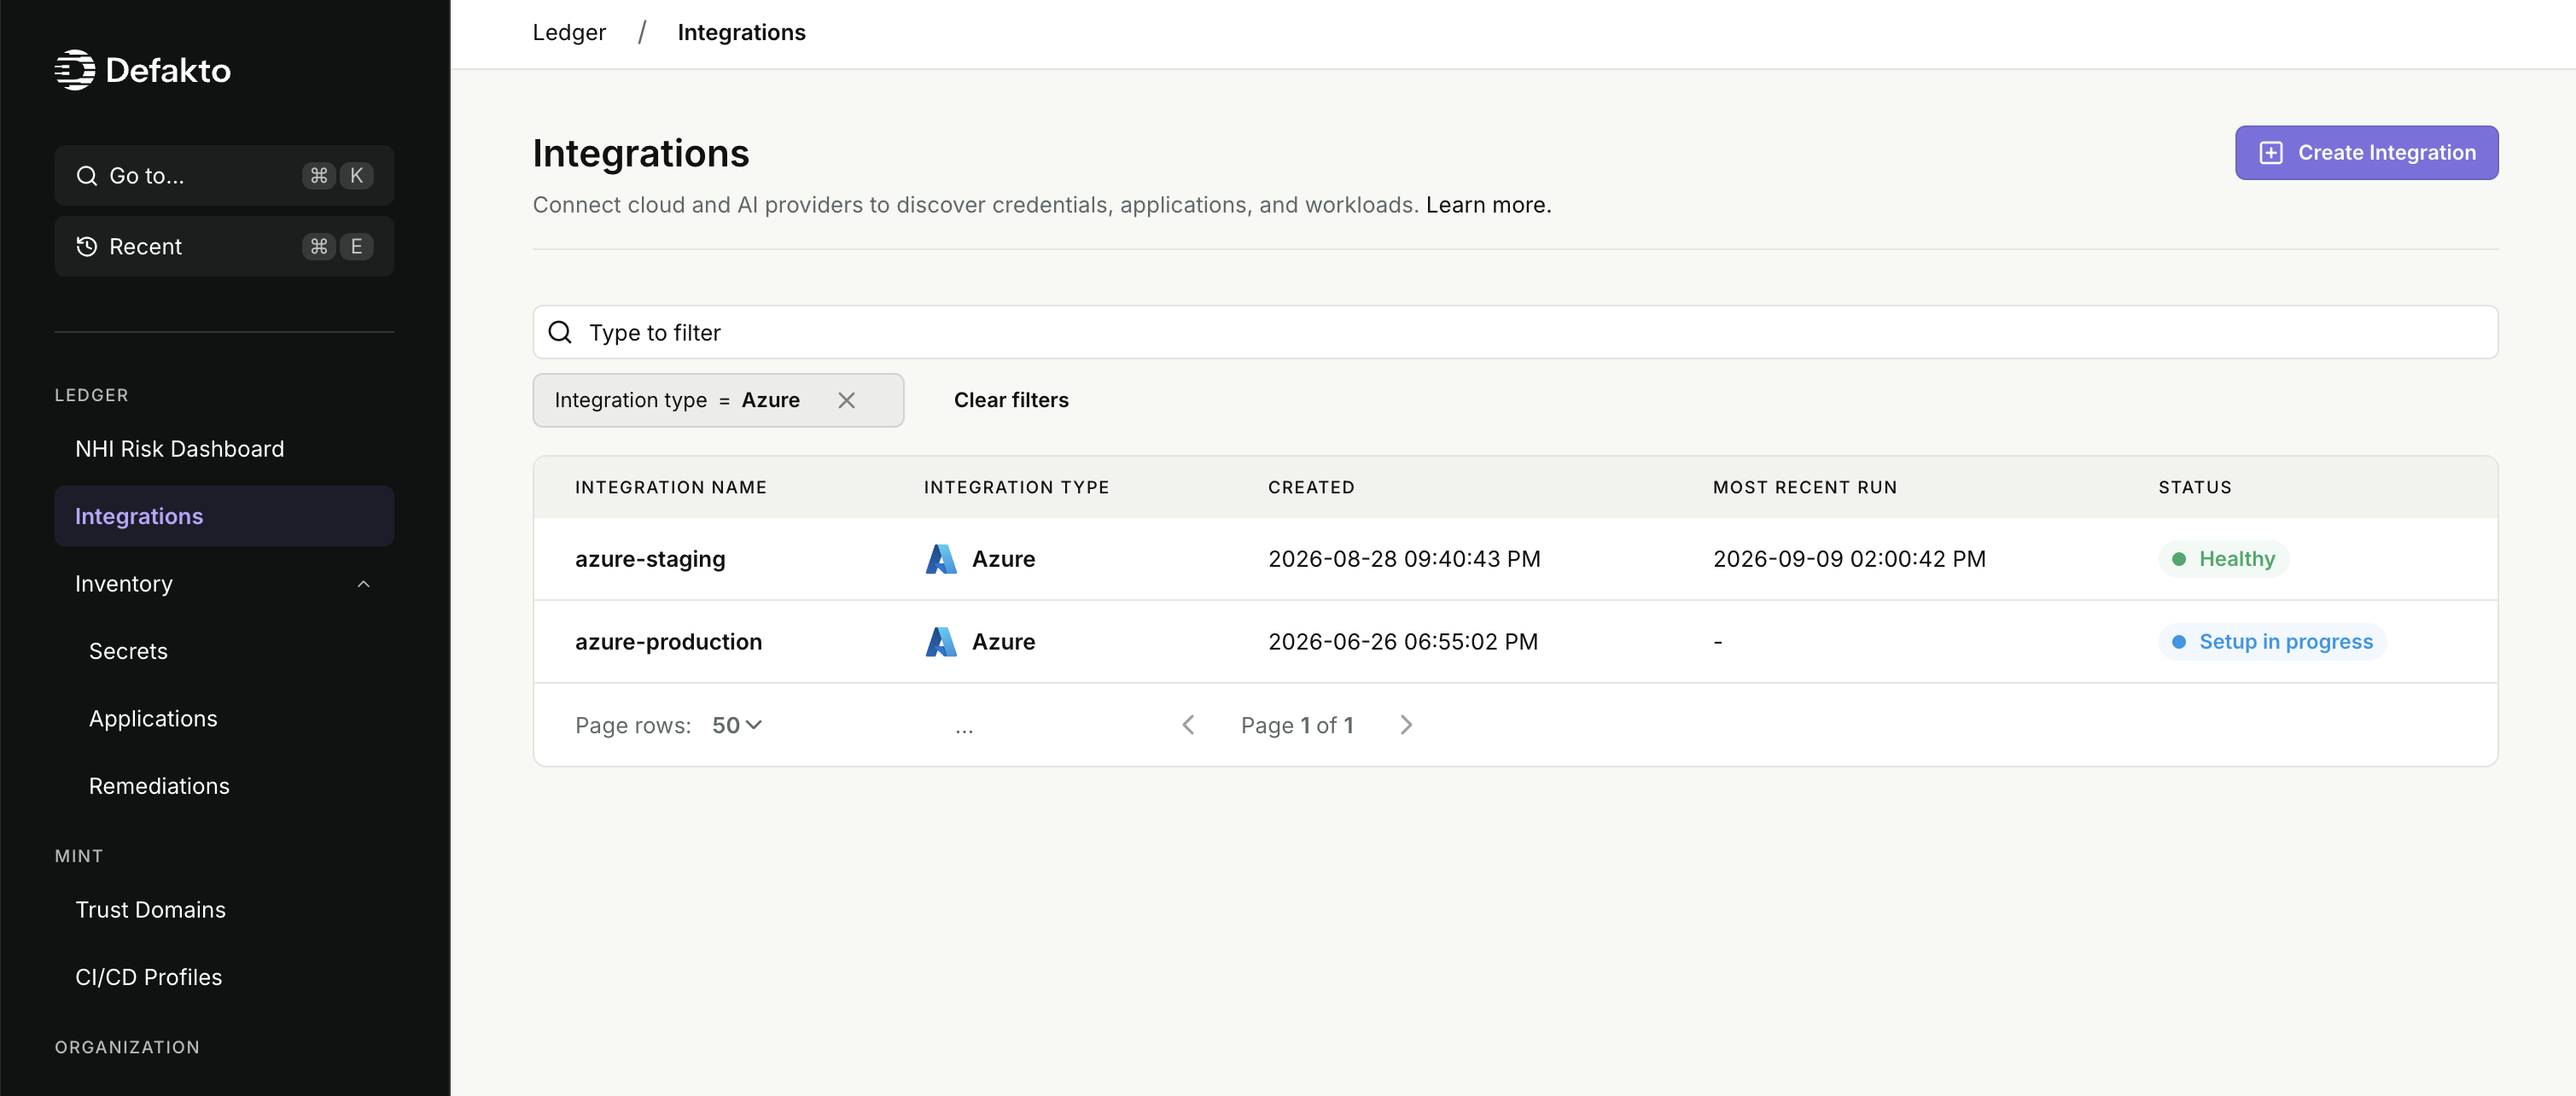Click Ledger in the breadcrumb
The height and width of the screenshot is (1096, 2576).
tap(569, 32)
